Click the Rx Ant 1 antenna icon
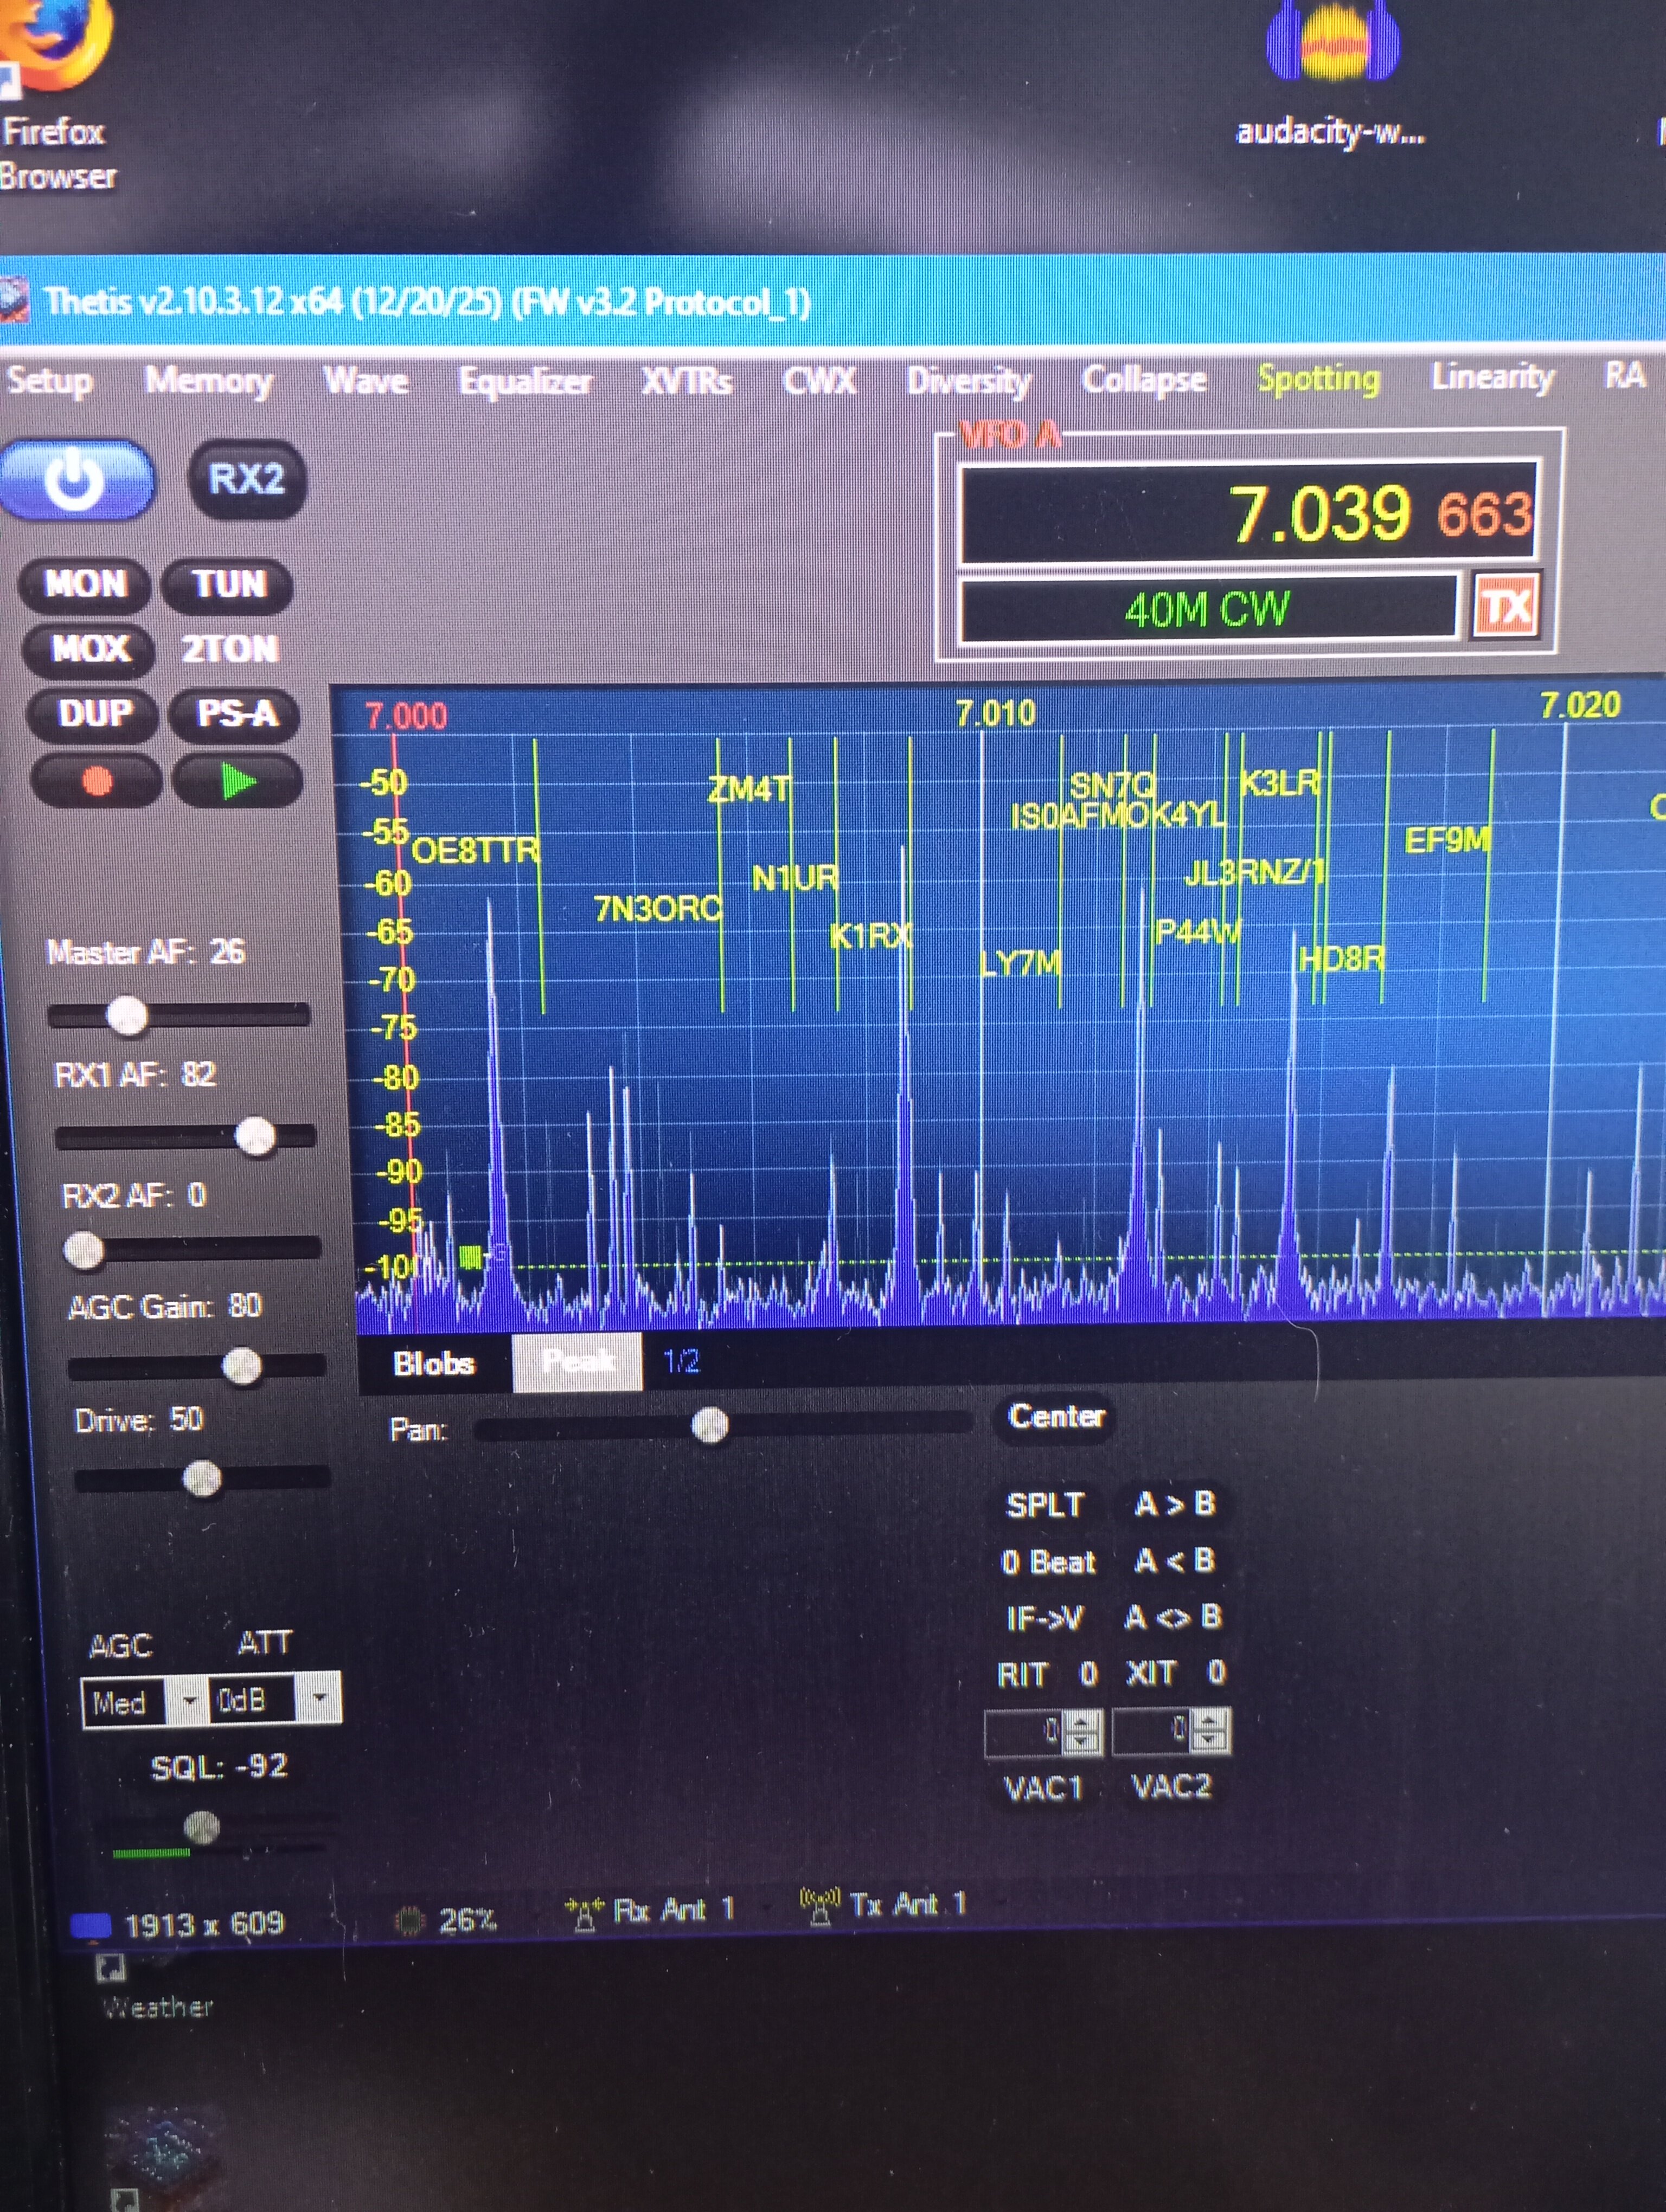The width and height of the screenshot is (1666, 2212). click(584, 1913)
